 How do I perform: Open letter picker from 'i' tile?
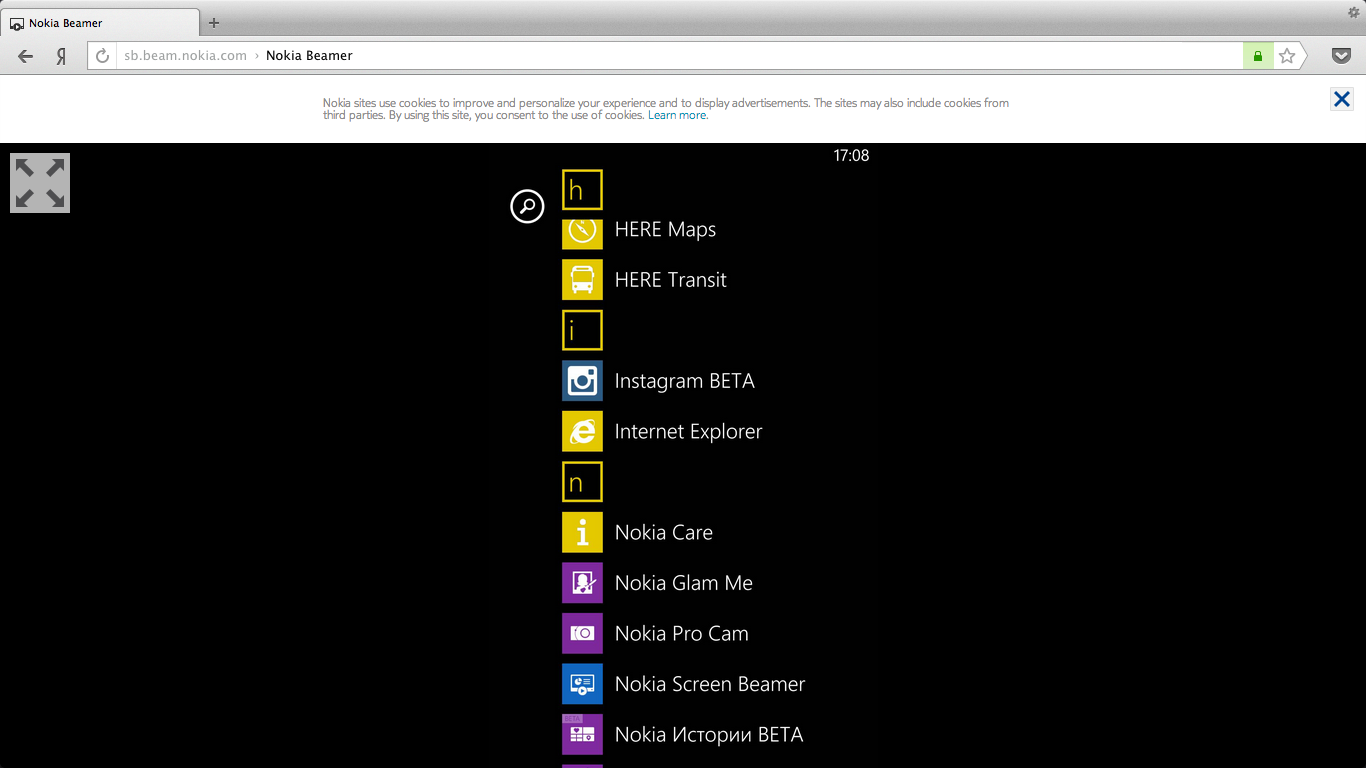pyautogui.click(x=582, y=330)
